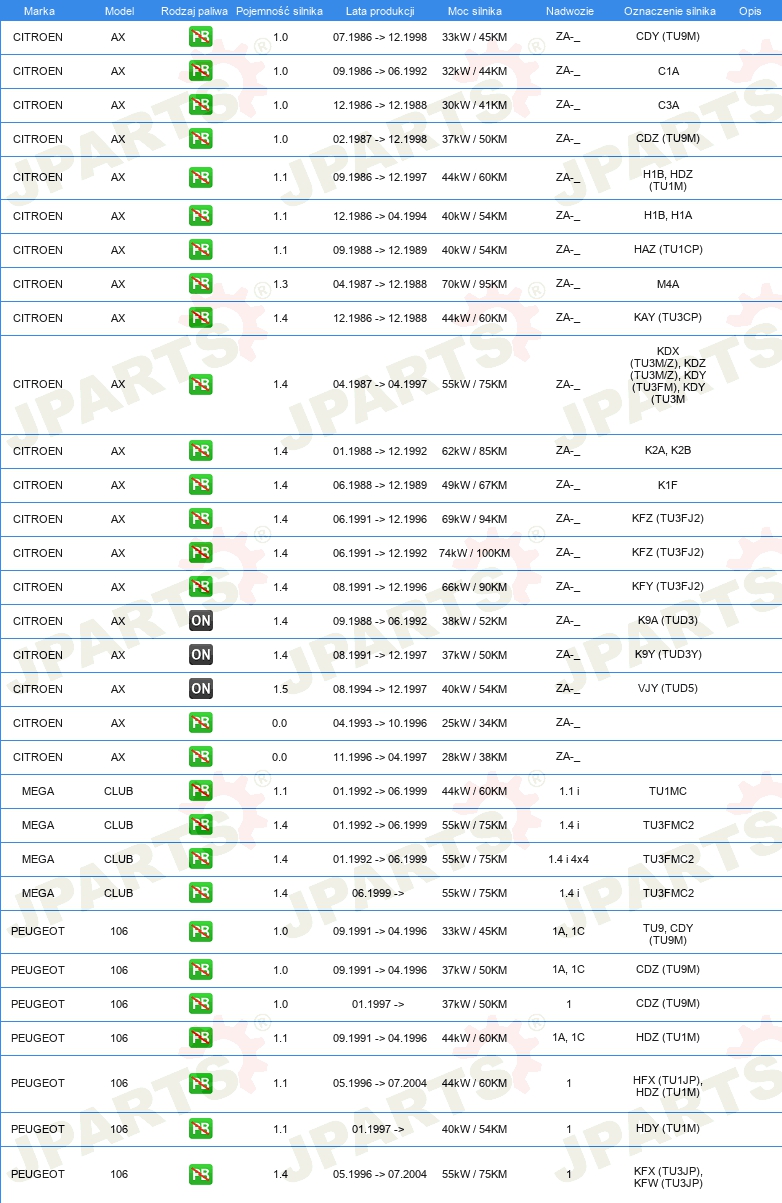The width and height of the screenshot is (782, 1203).
Task: Click the production dates 12.1986 -> 04.1994
Action: (x=380, y=216)
